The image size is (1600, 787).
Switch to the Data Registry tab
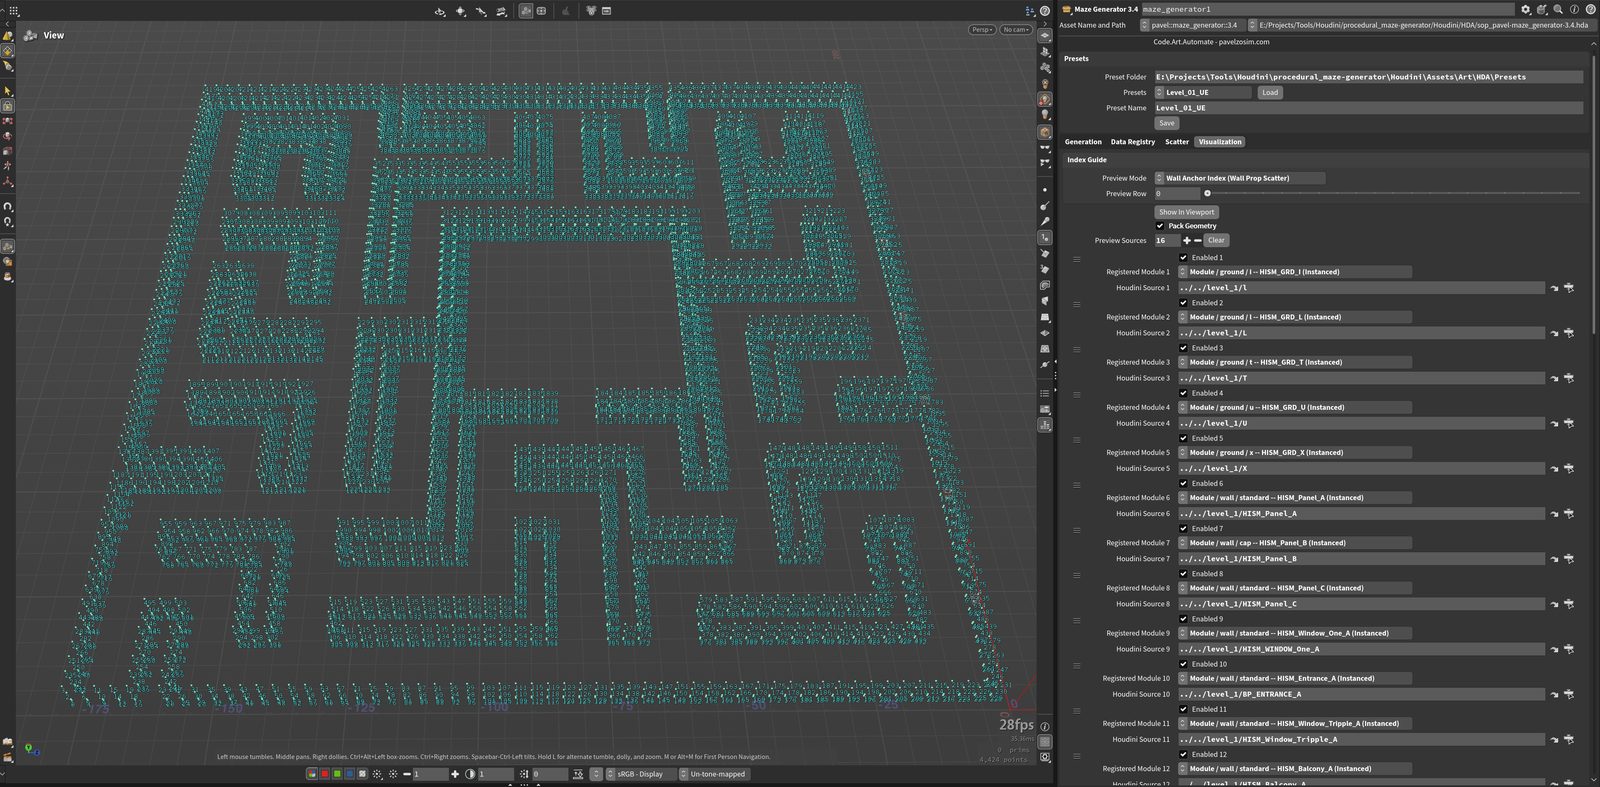tap(1133, 142)
